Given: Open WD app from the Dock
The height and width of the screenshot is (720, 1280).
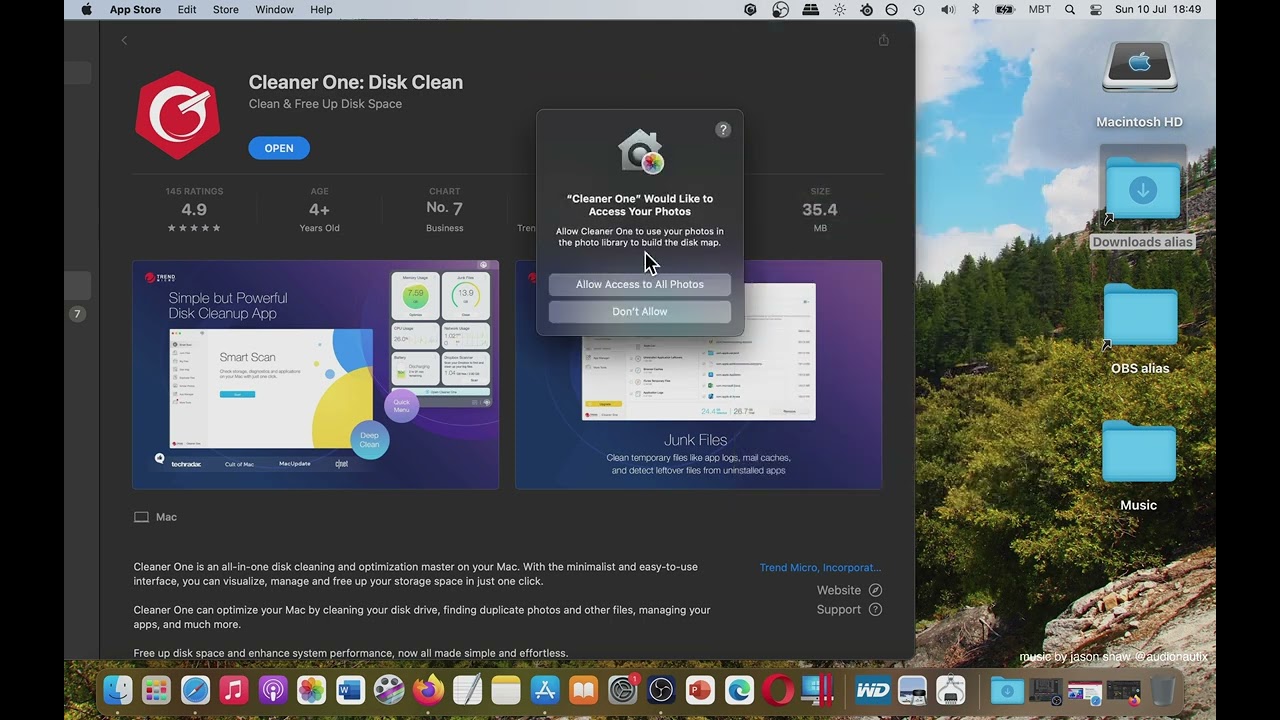Looking at the screenshot, I should [873, 690].
